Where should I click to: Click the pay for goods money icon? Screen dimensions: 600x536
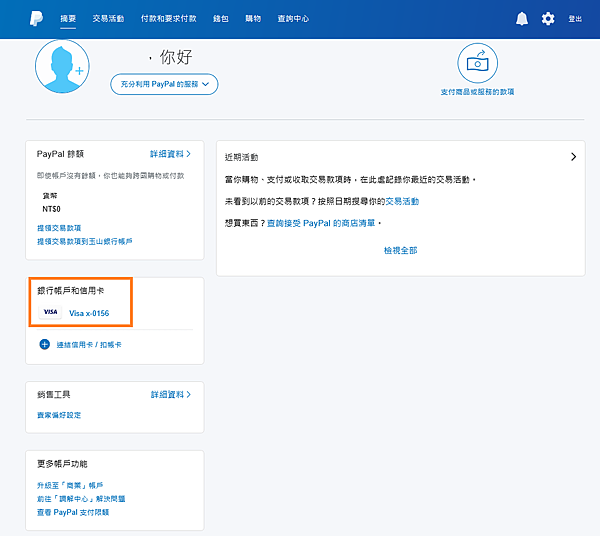point(478,63)
